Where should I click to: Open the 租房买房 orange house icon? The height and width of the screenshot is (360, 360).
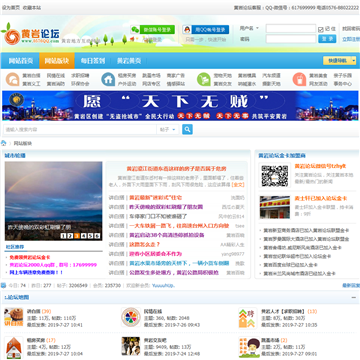click(x=13, y=348)
